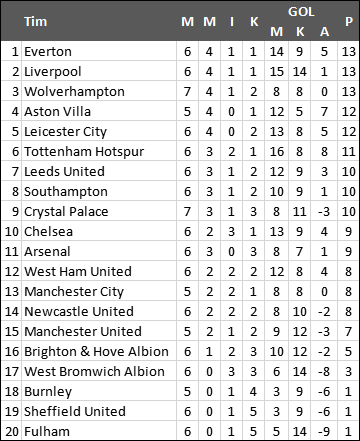Select the Everton team name cell
Screen dimensions: 360x441
[x=99, y=51]
